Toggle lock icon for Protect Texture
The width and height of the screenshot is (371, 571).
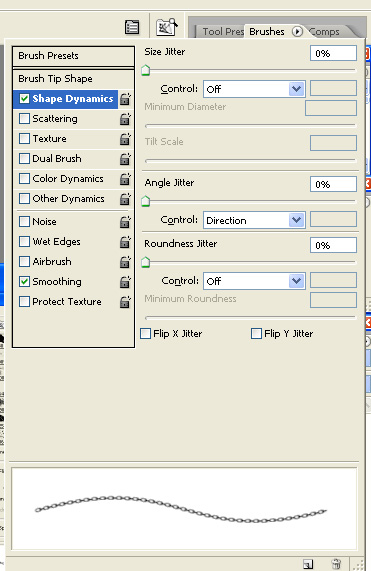point(125,302)
